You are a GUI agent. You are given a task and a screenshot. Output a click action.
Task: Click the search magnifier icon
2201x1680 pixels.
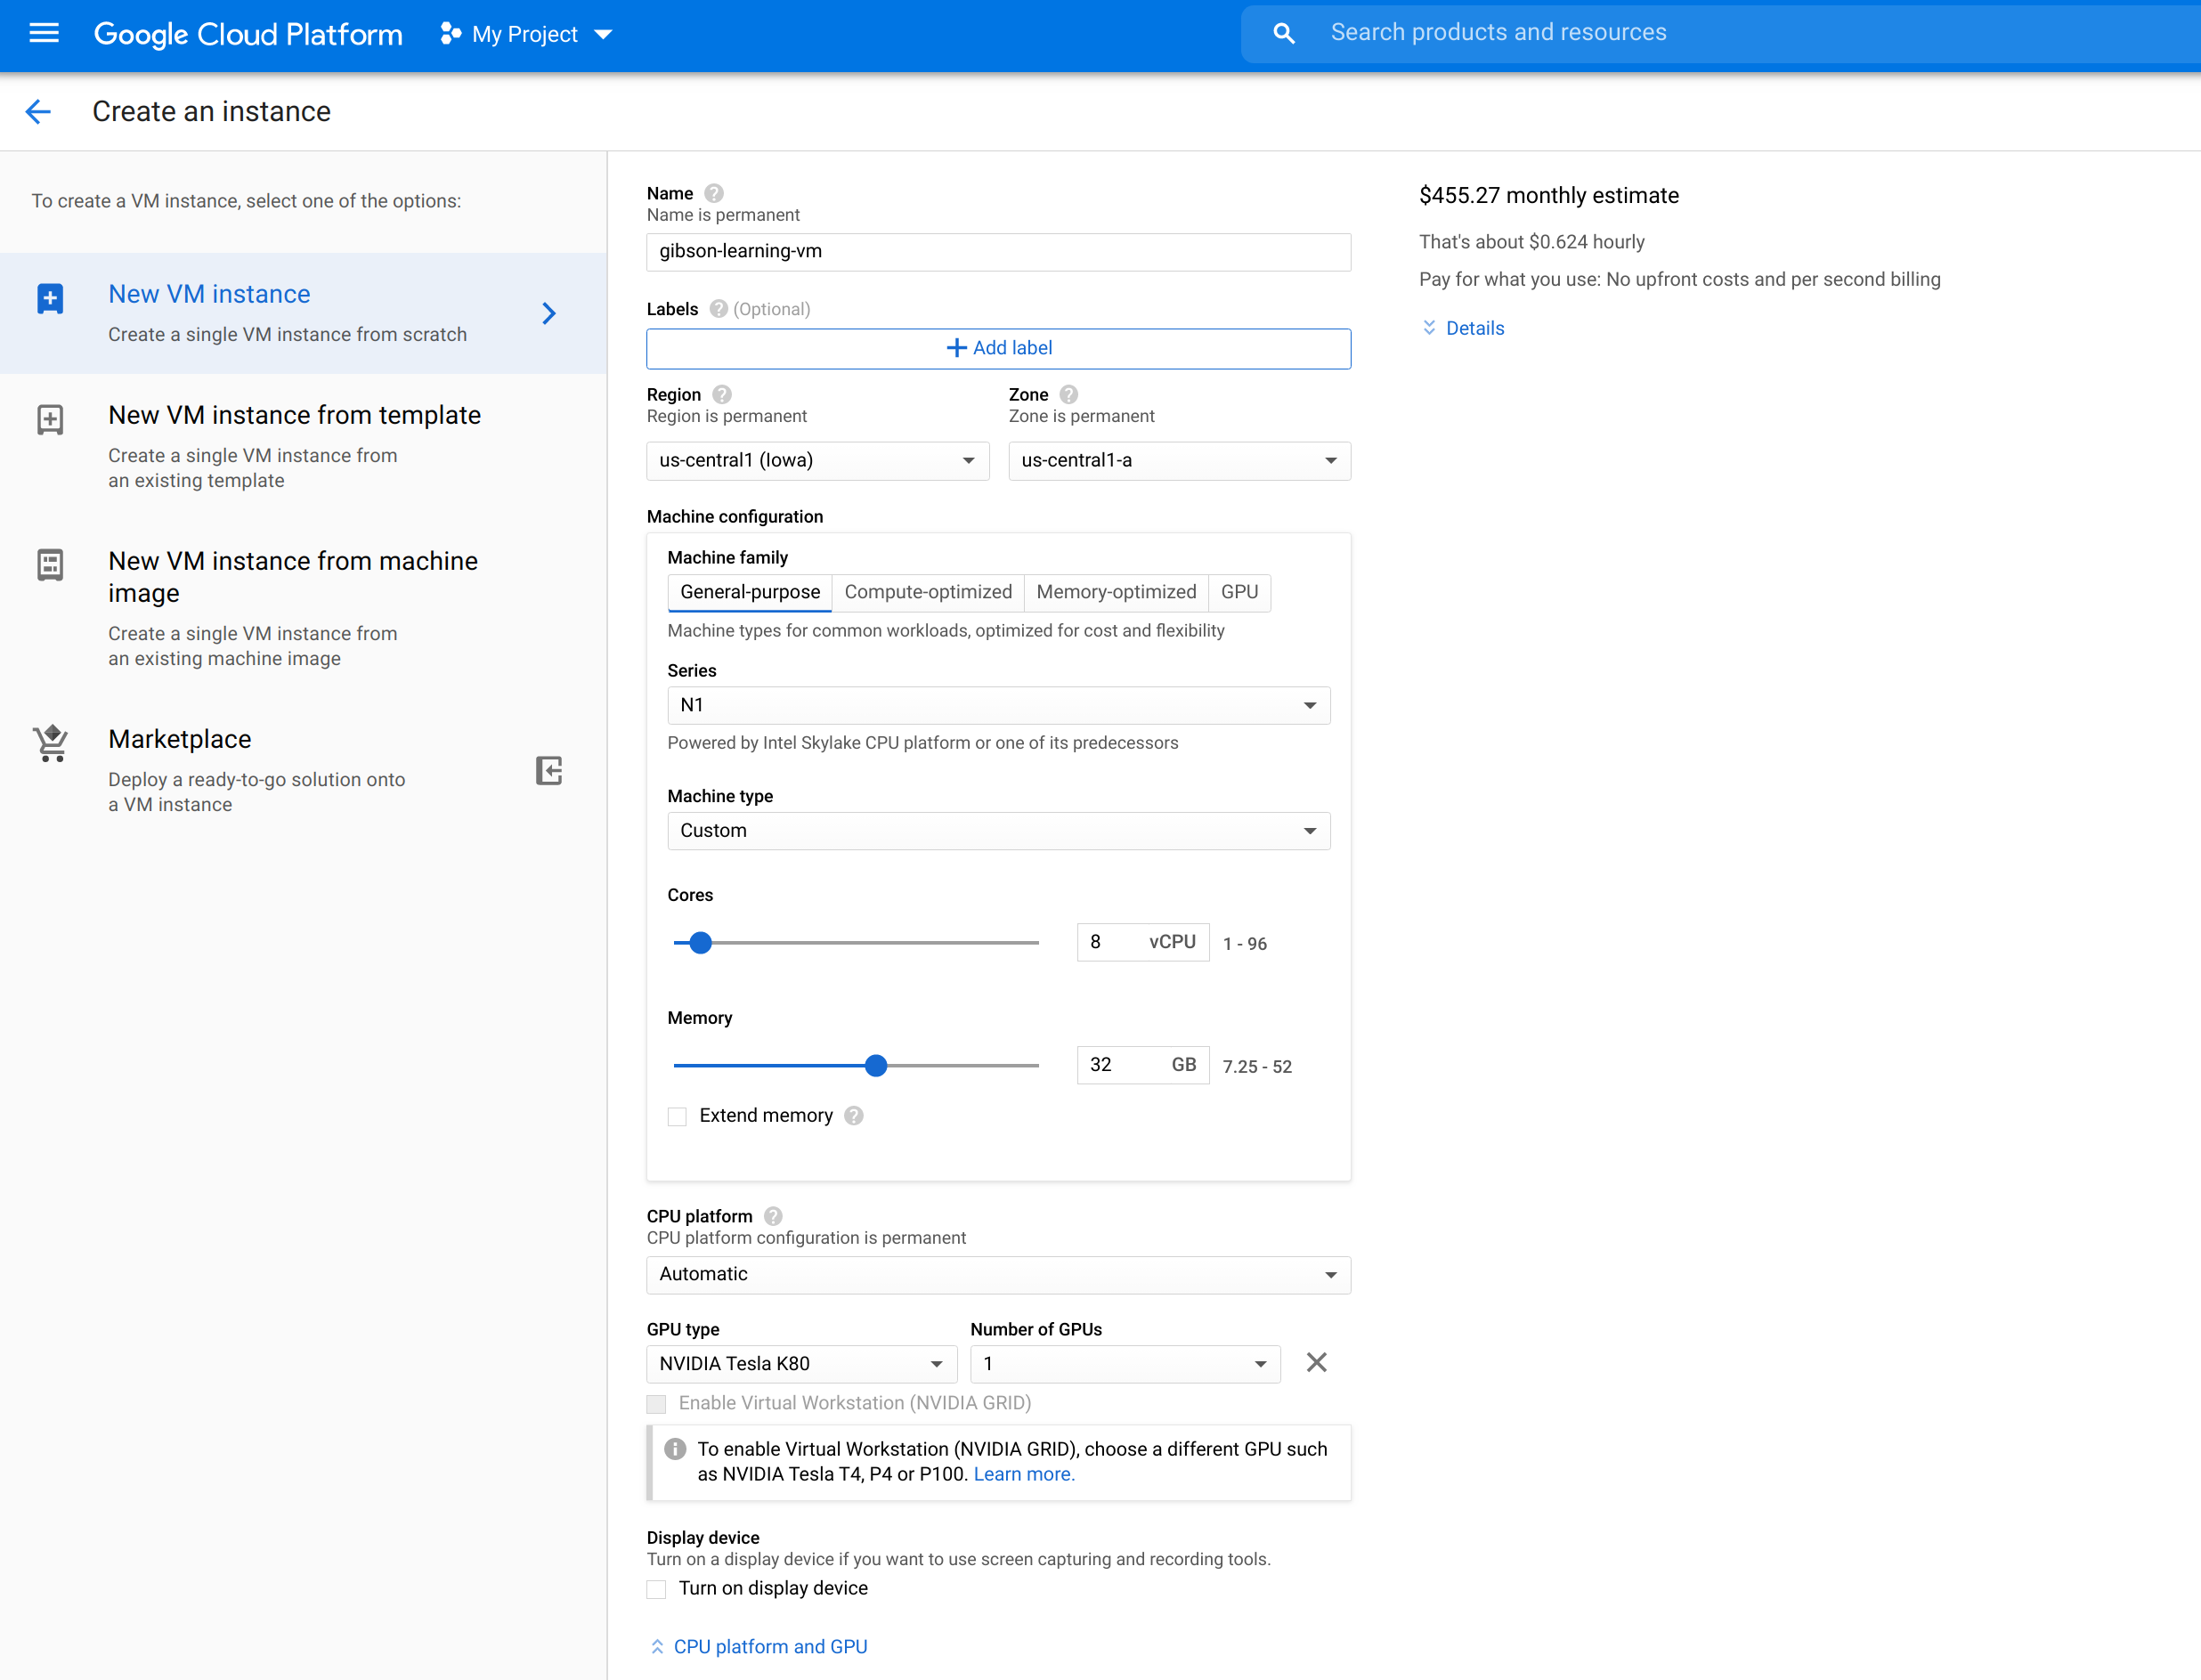coord(1284,33)
